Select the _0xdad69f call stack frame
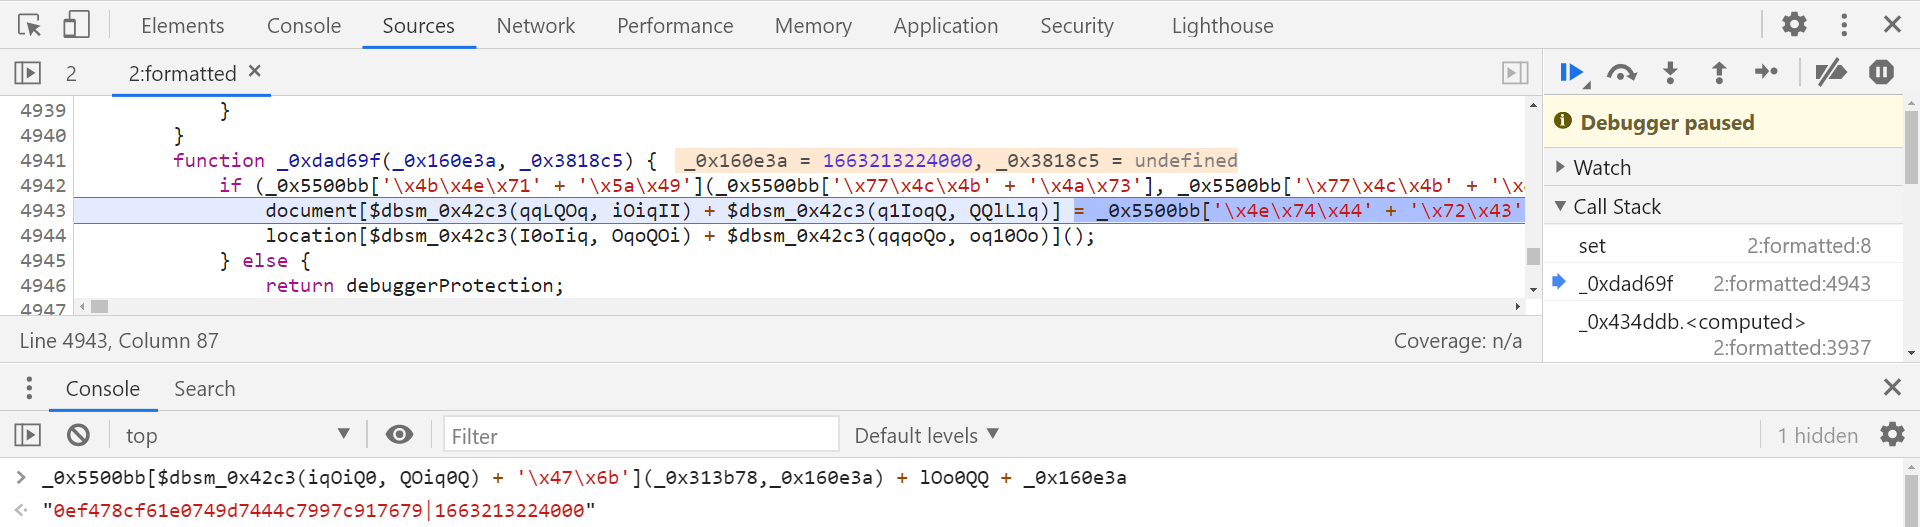Screen dimensions: 1920x527 click(x=1723, y=283)
